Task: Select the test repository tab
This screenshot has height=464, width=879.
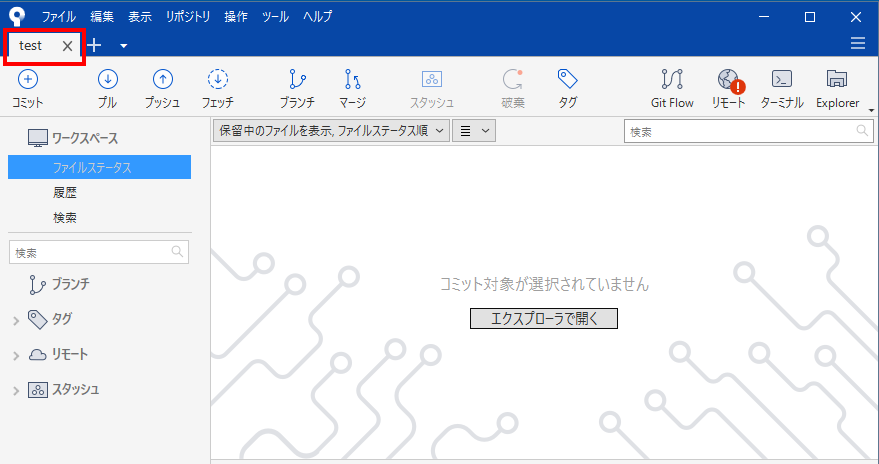Action: [31, 45]
